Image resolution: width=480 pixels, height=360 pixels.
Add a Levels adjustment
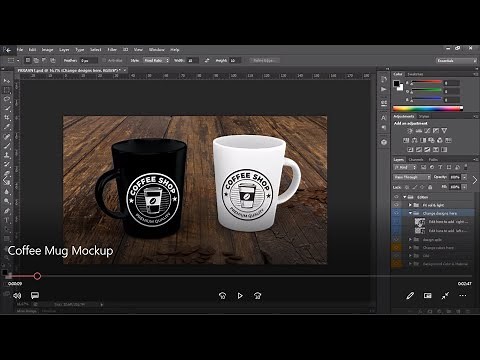419,131
